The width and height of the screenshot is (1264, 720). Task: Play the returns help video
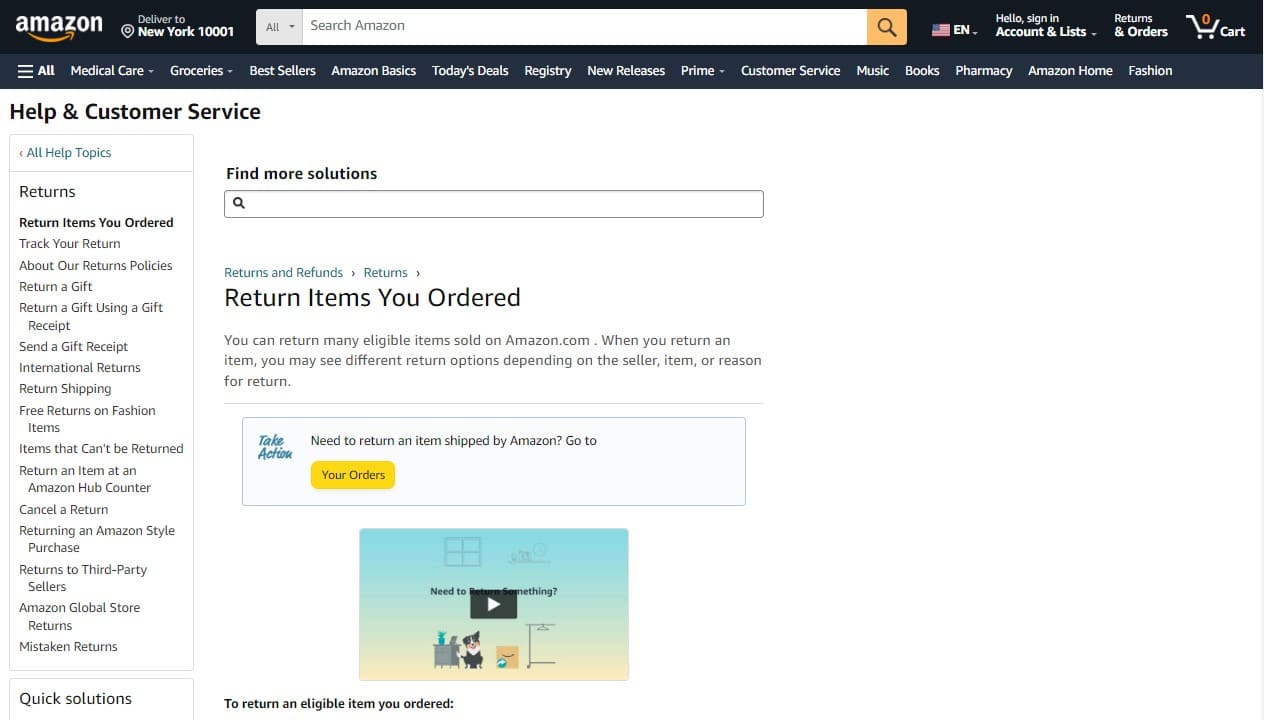coord(493,603)
